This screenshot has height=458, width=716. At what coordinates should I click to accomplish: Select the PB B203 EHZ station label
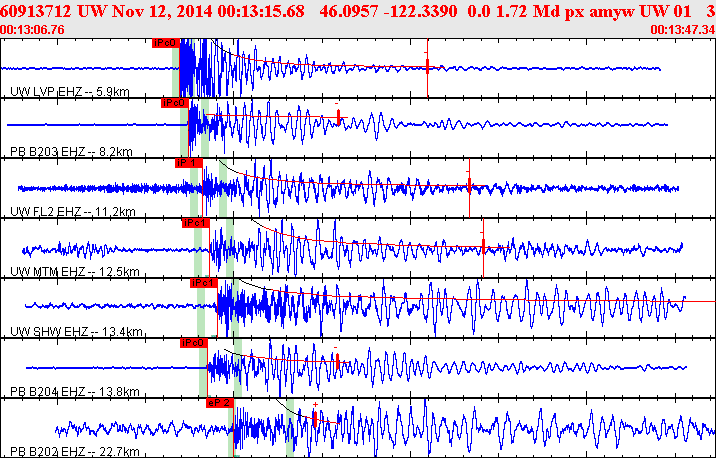point(71,151)
